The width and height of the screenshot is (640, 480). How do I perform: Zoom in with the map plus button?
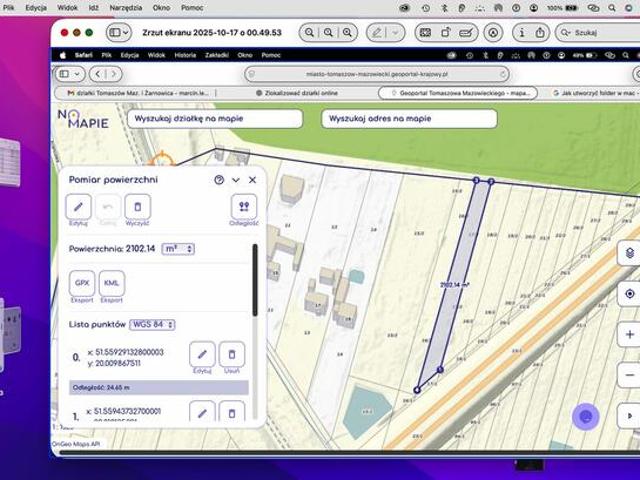[629, 334]
